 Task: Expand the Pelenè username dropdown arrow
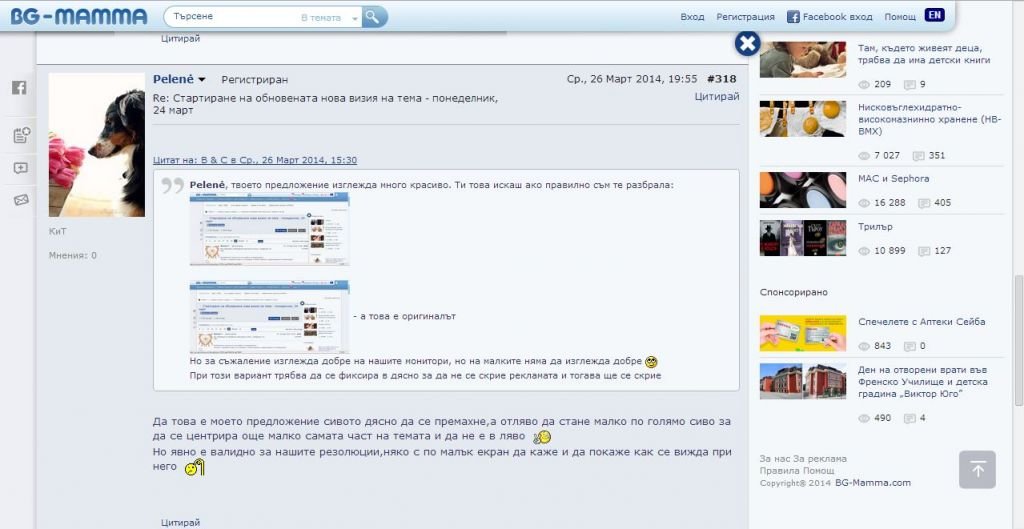[x=202, y=80]
